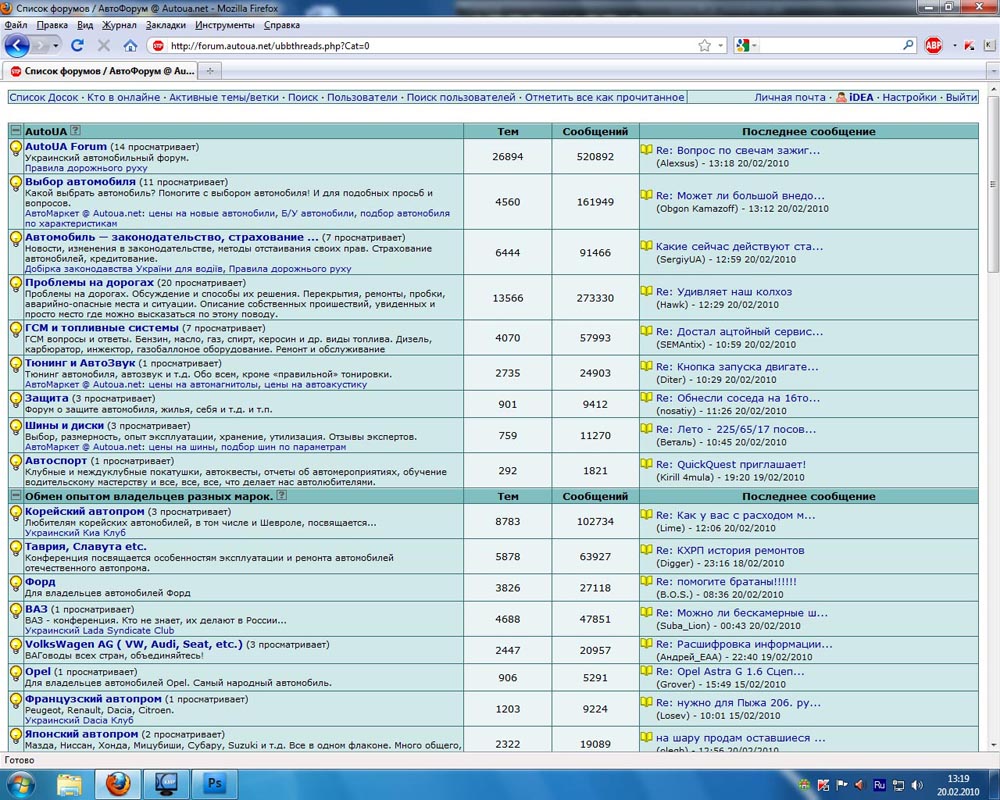Switch input language via Ru tray indicator

point(879,785)
